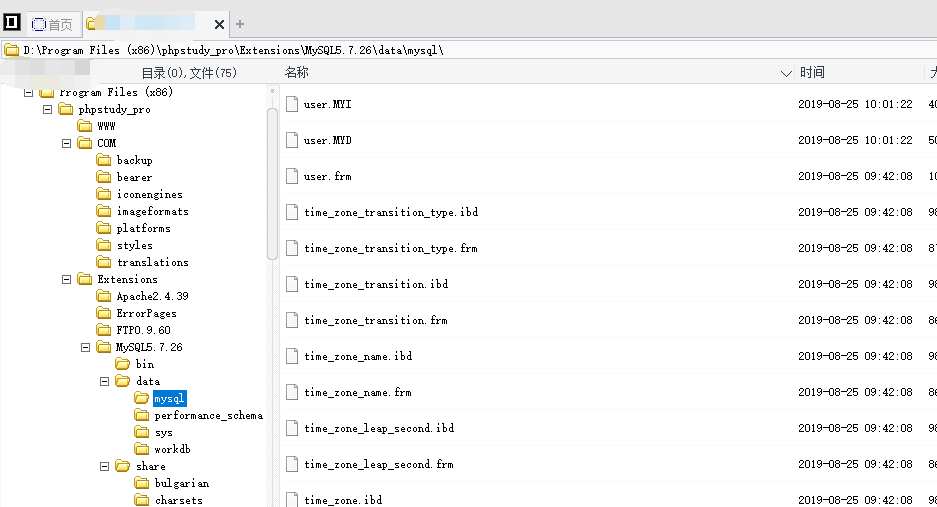Collapse the MySQL5.7.26 tree node

[x=85, y=347]
